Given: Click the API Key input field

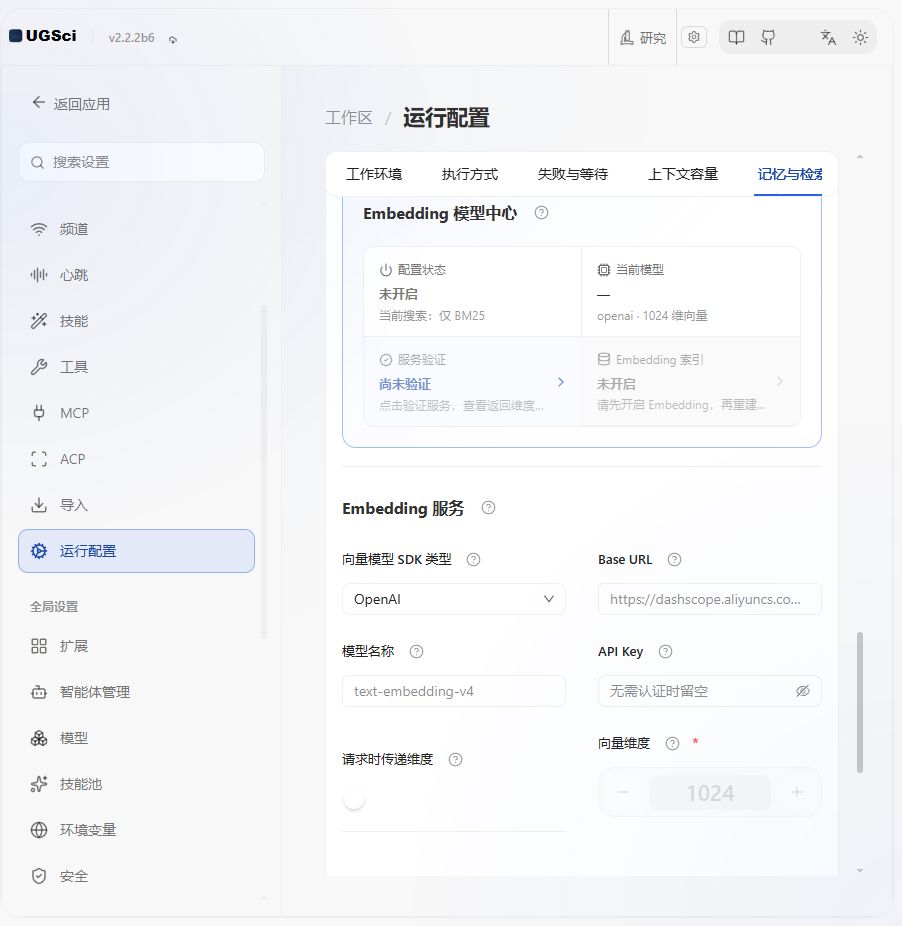Looking at the screenshot, I should click(709, 692).
